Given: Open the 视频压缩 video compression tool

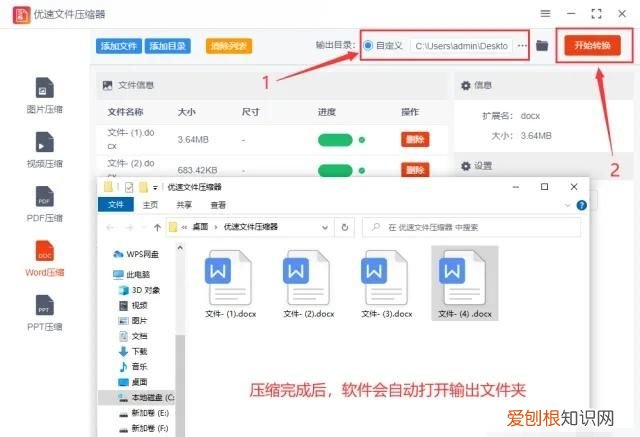Looking at the screenshot, I should pos(44,150).
